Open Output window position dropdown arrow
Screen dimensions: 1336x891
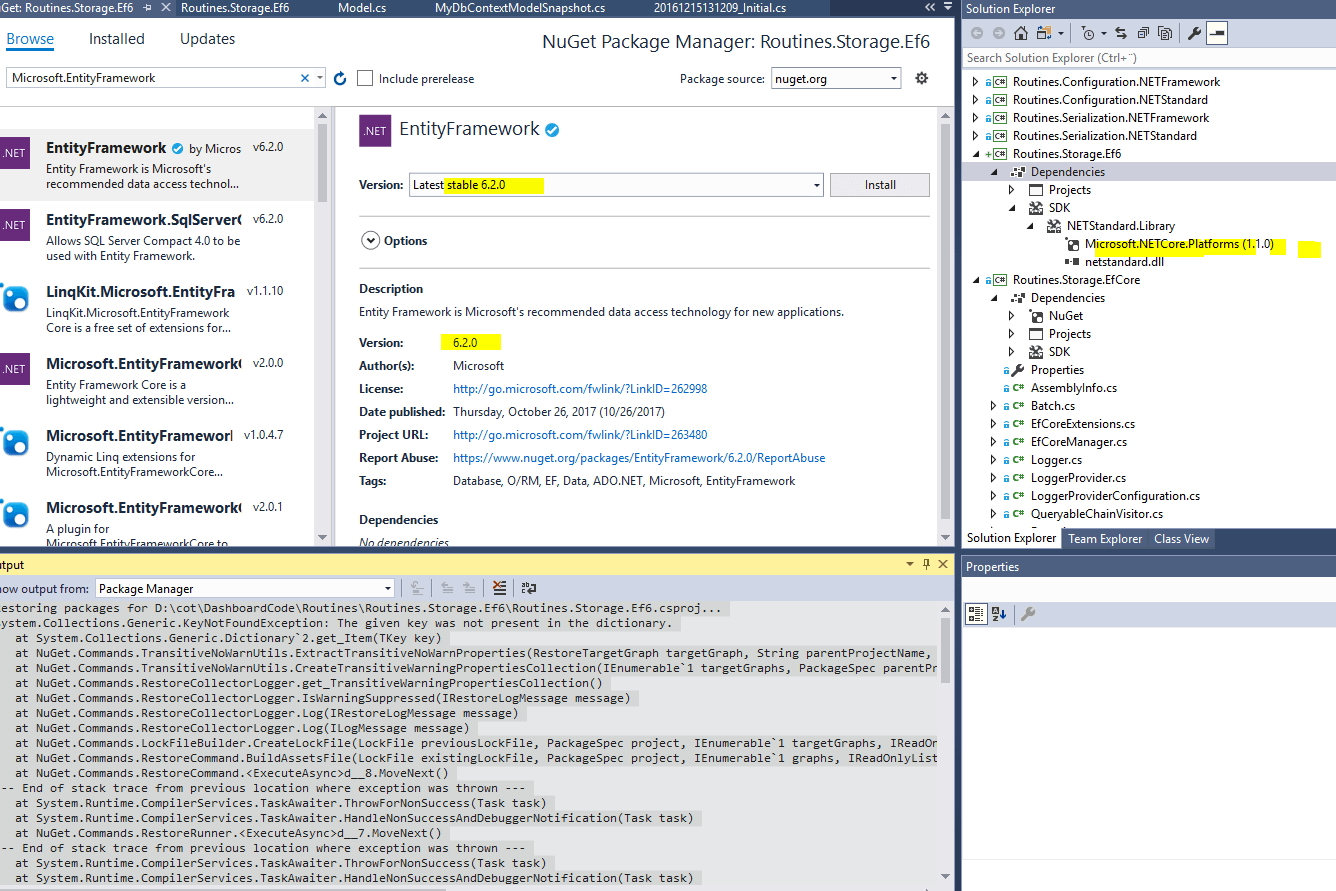[910, 565]
